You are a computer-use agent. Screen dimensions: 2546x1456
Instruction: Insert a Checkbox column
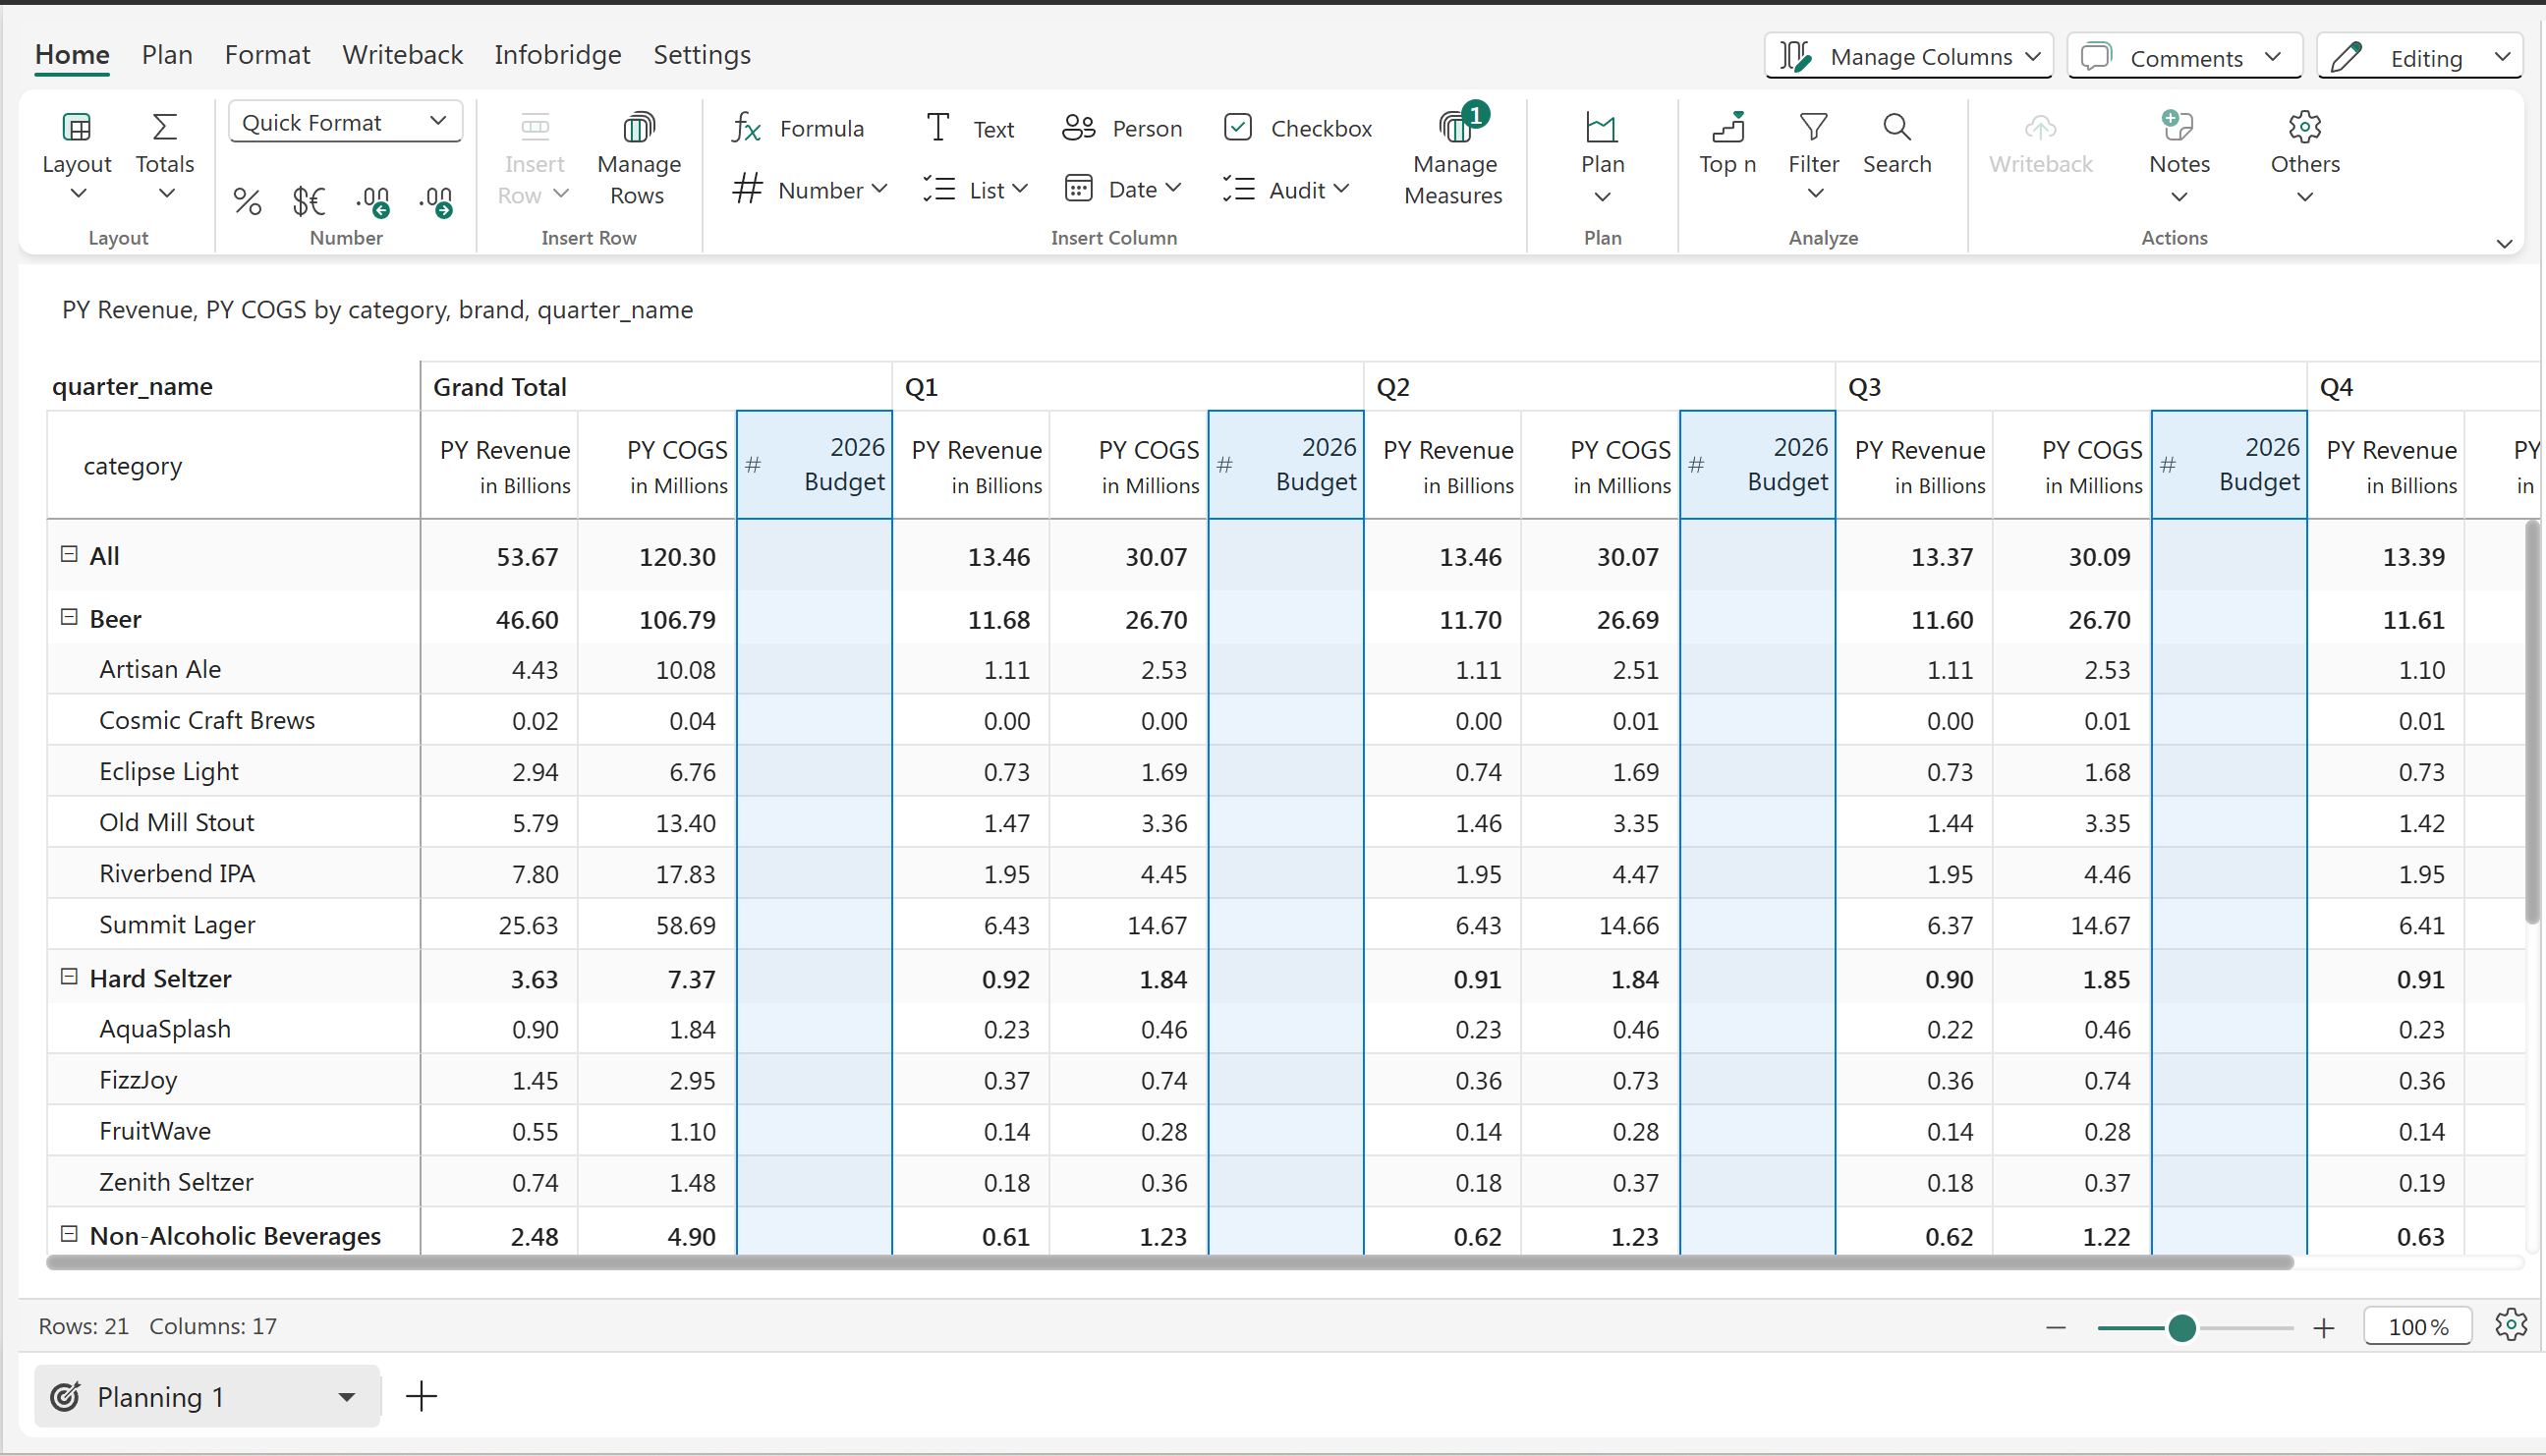point(1298,128)
